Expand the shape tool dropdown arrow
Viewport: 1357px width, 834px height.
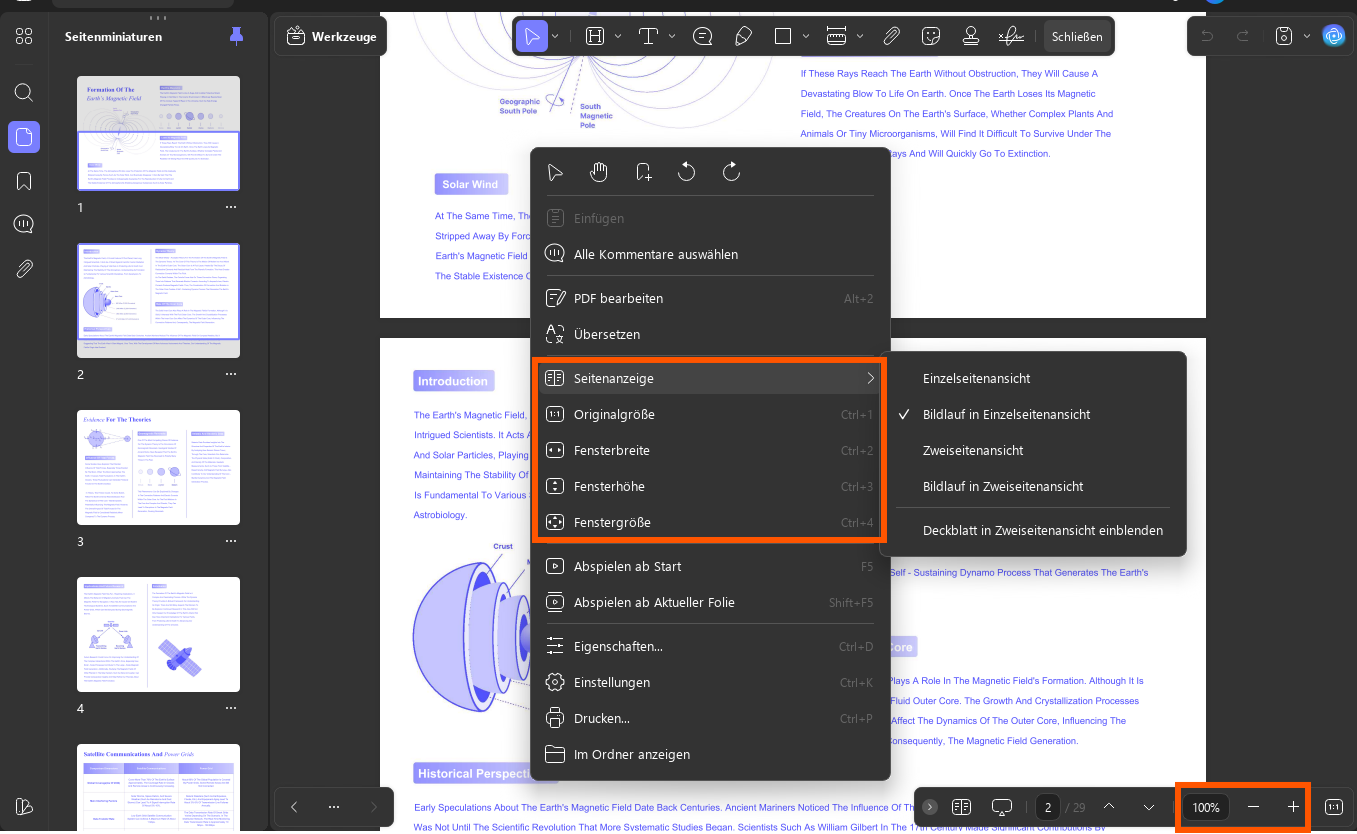click(806, 37)
